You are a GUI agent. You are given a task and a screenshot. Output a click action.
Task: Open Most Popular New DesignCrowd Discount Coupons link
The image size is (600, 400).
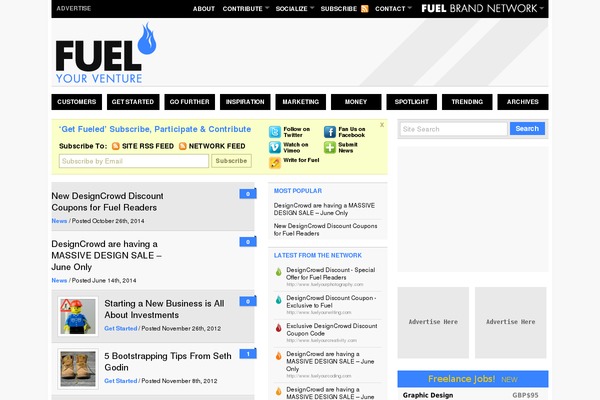(x=325, y=230)
